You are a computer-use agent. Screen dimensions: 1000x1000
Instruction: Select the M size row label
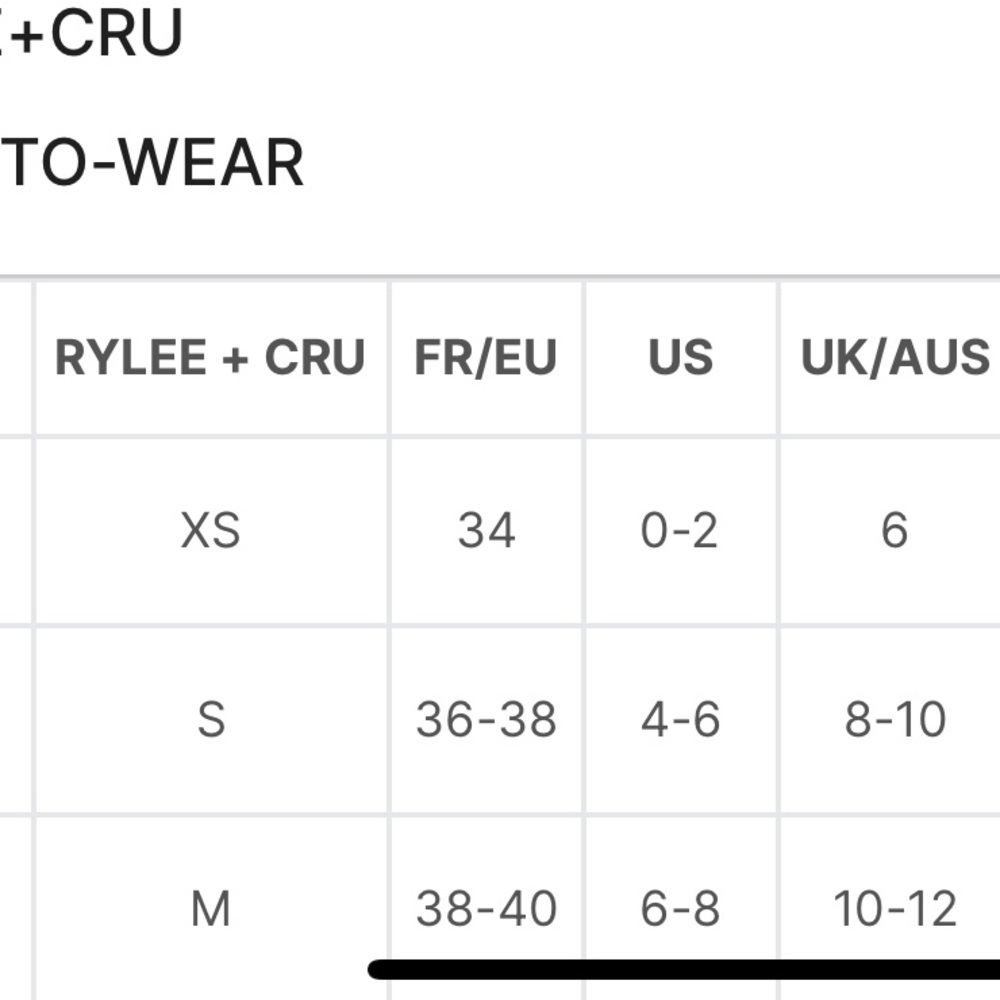pyautogui.click(x=210, y=908)
